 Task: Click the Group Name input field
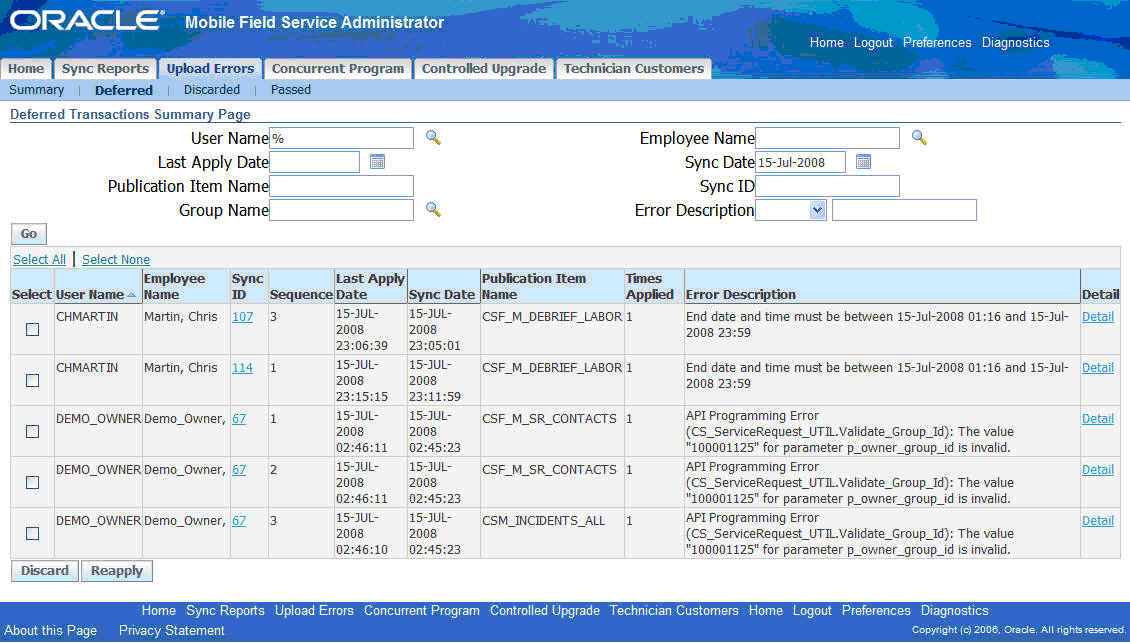(x=342, y=210)
